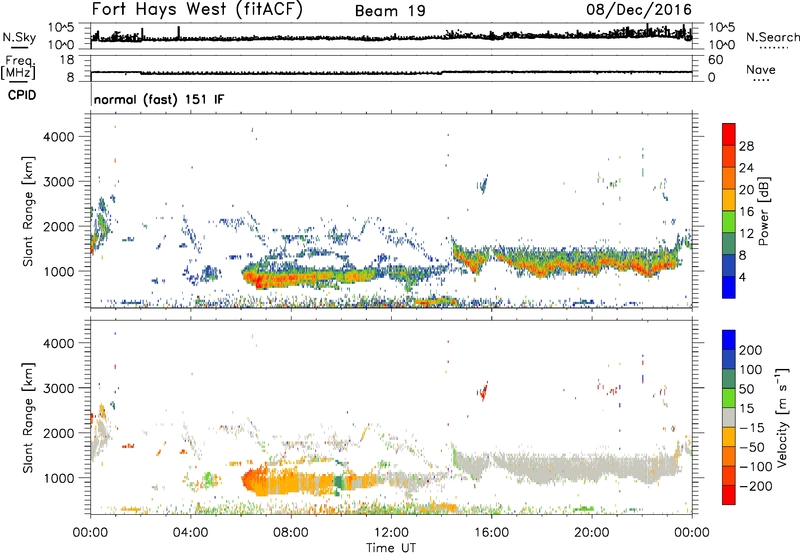Screen dimensions: 800x554
Task: Click the "-200" velocity colorbar label
Action: pos(755,486)
